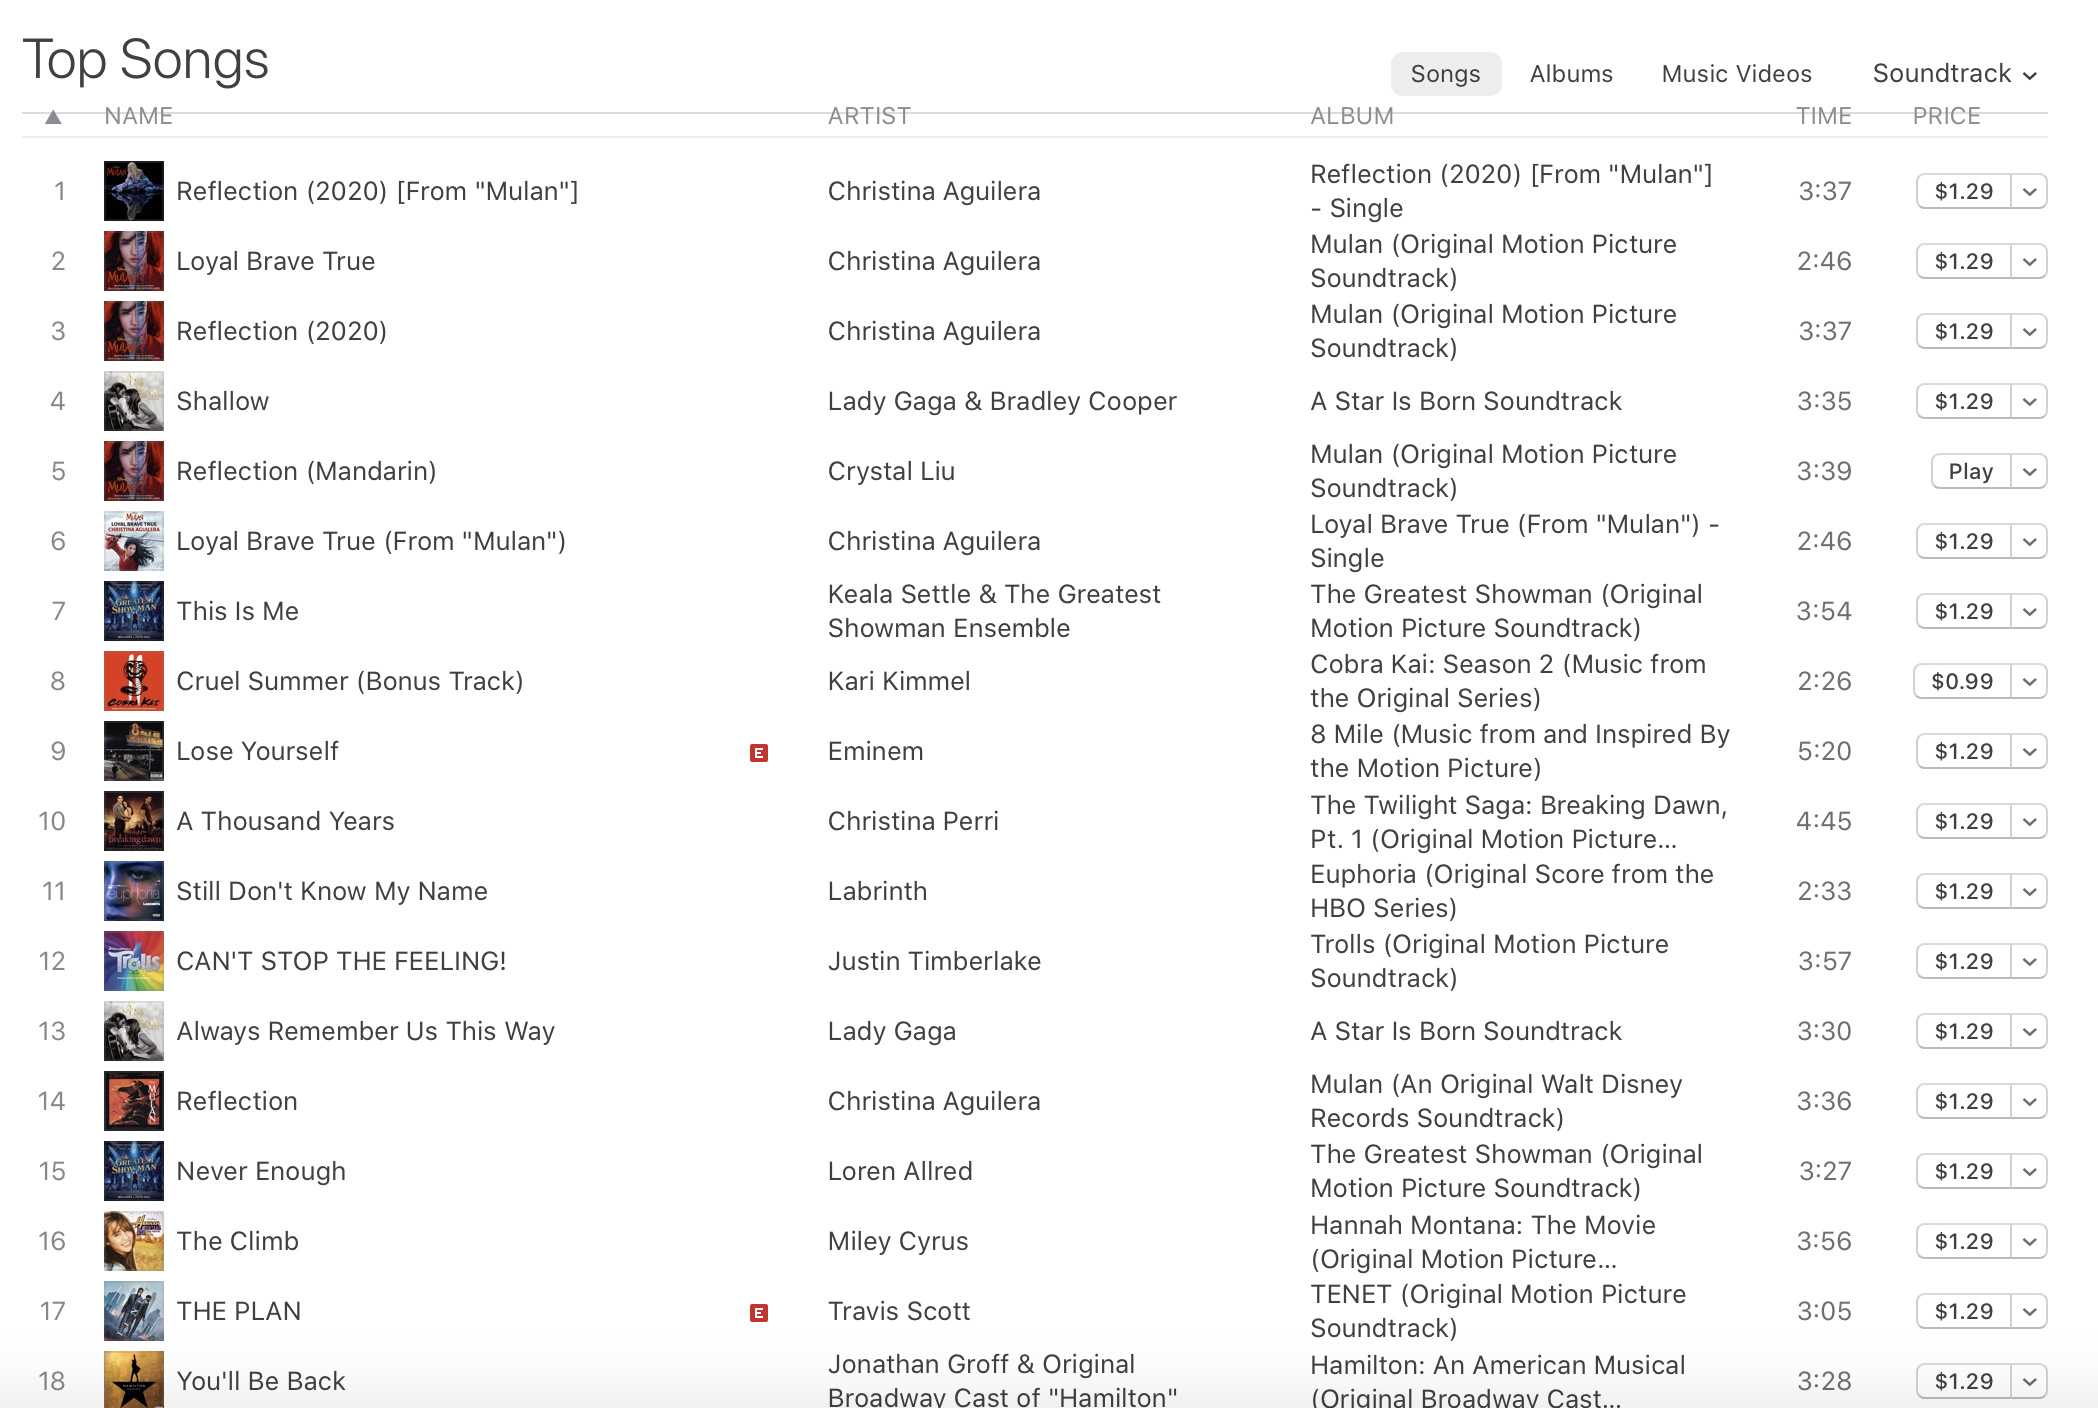
Task: Open Euphoria (Original Score from the HBO Series) album
Action: pos(1512,891)
